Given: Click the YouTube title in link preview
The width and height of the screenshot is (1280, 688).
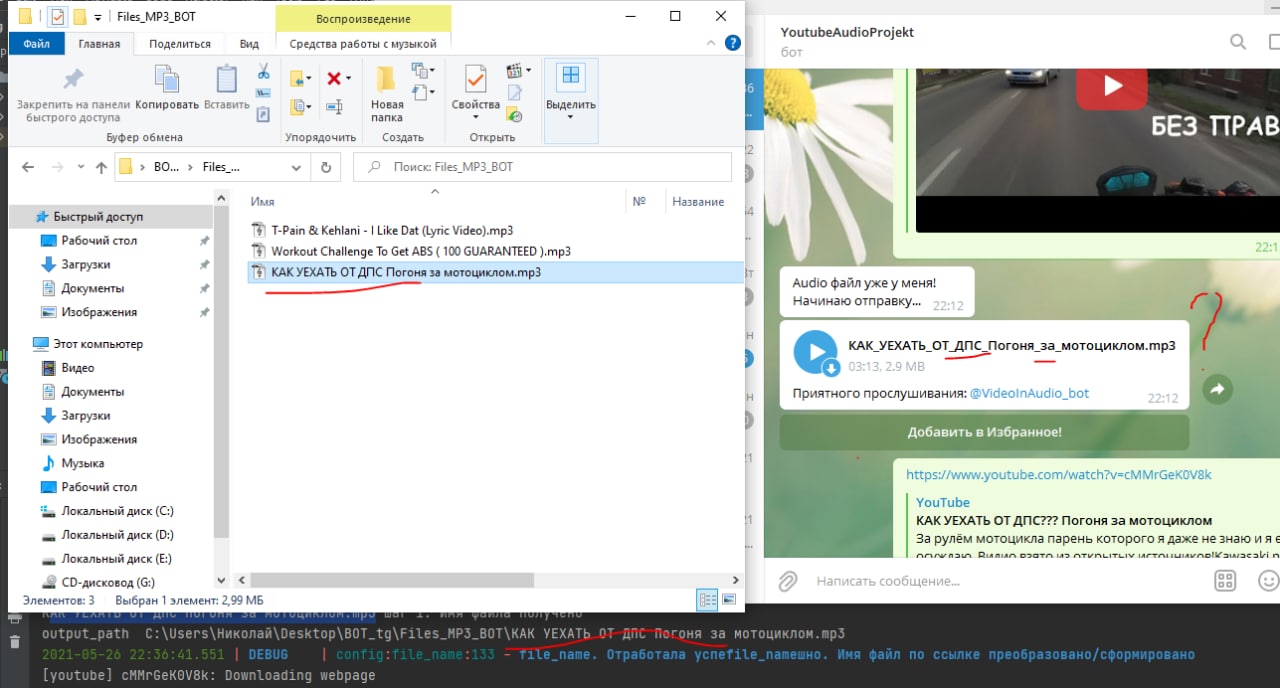Looking at the screenshot, I should coord(943,502).
